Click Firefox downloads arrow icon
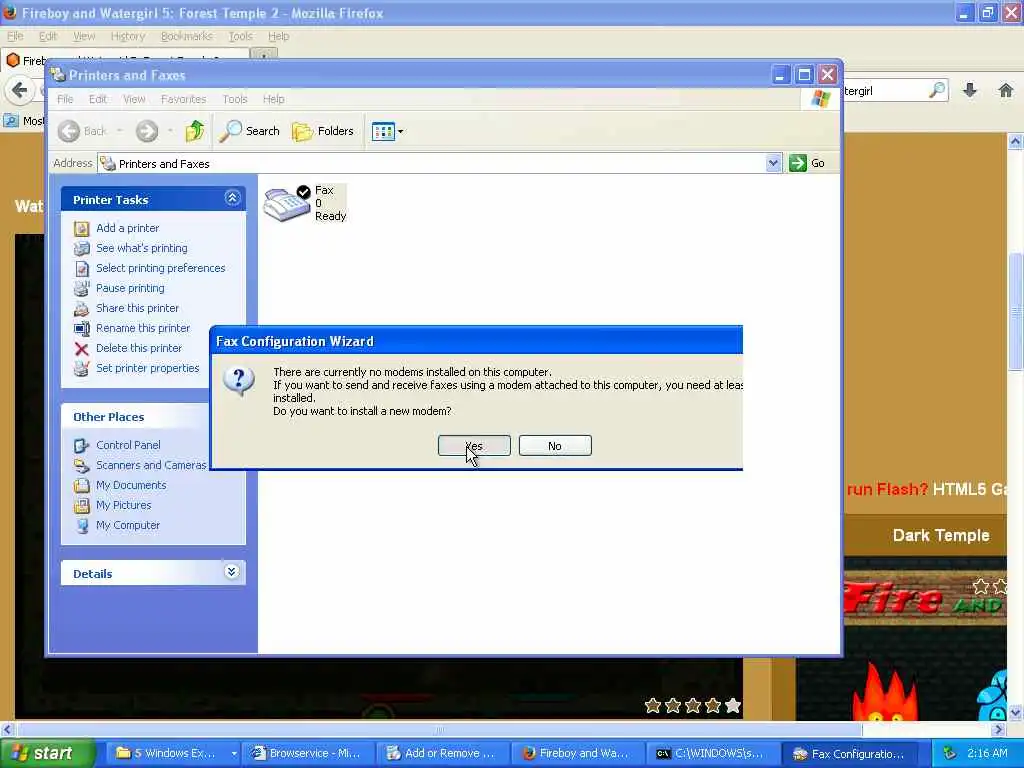 970,90
